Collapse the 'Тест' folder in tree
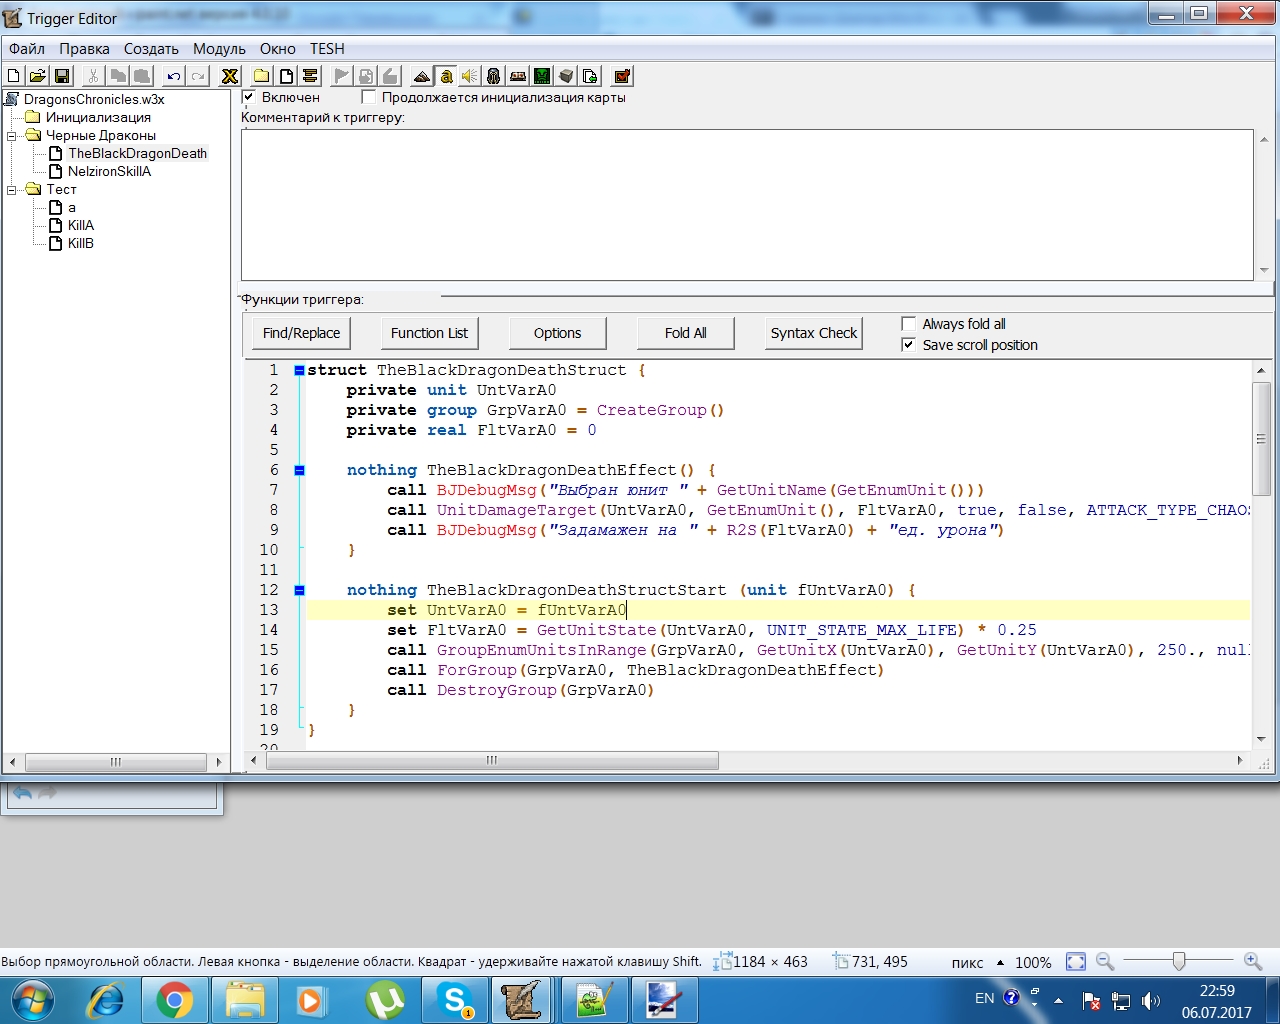Viewport: 1280px width, 1024px height. (12, 189)
